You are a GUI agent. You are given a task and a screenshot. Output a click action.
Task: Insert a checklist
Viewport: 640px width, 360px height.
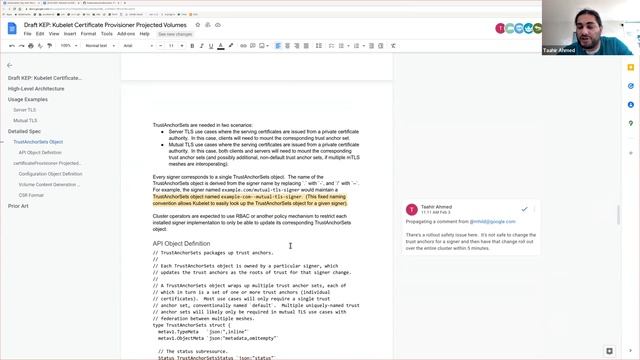tap(331, 46)
